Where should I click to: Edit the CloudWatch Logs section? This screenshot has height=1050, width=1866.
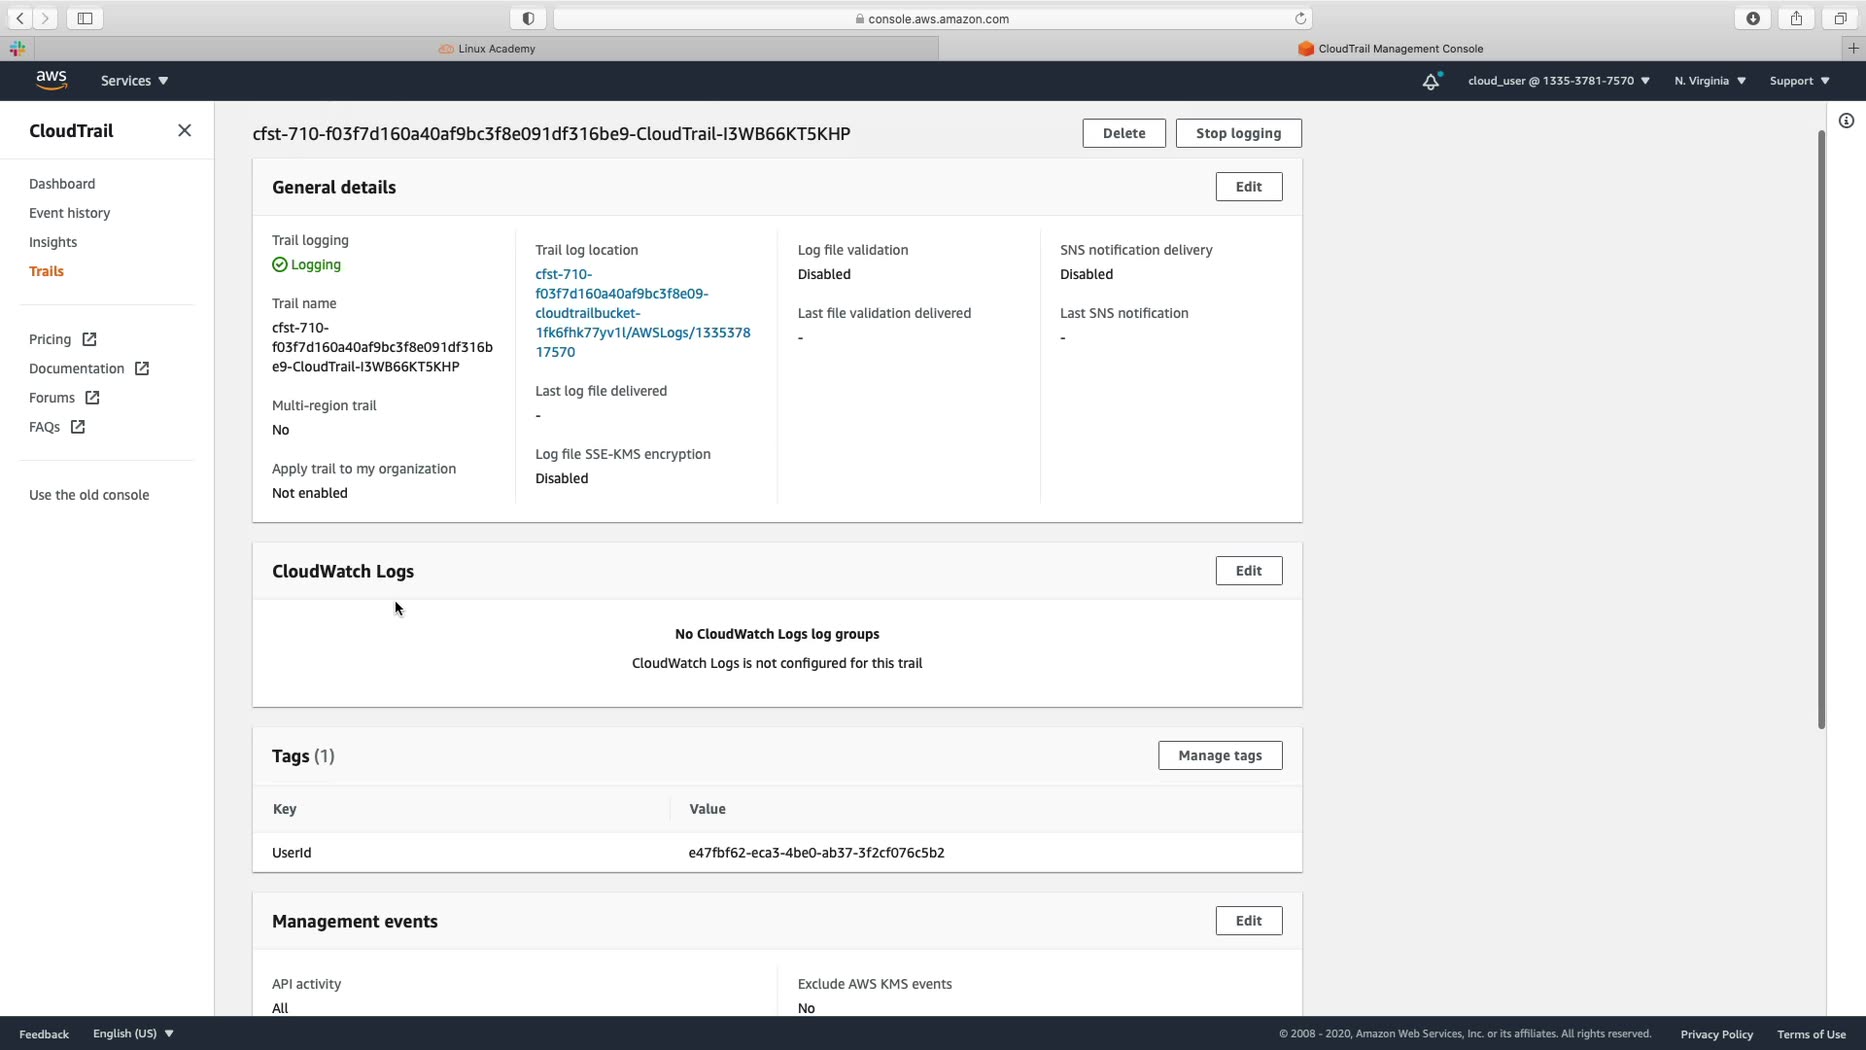[x=1248, y=571]
